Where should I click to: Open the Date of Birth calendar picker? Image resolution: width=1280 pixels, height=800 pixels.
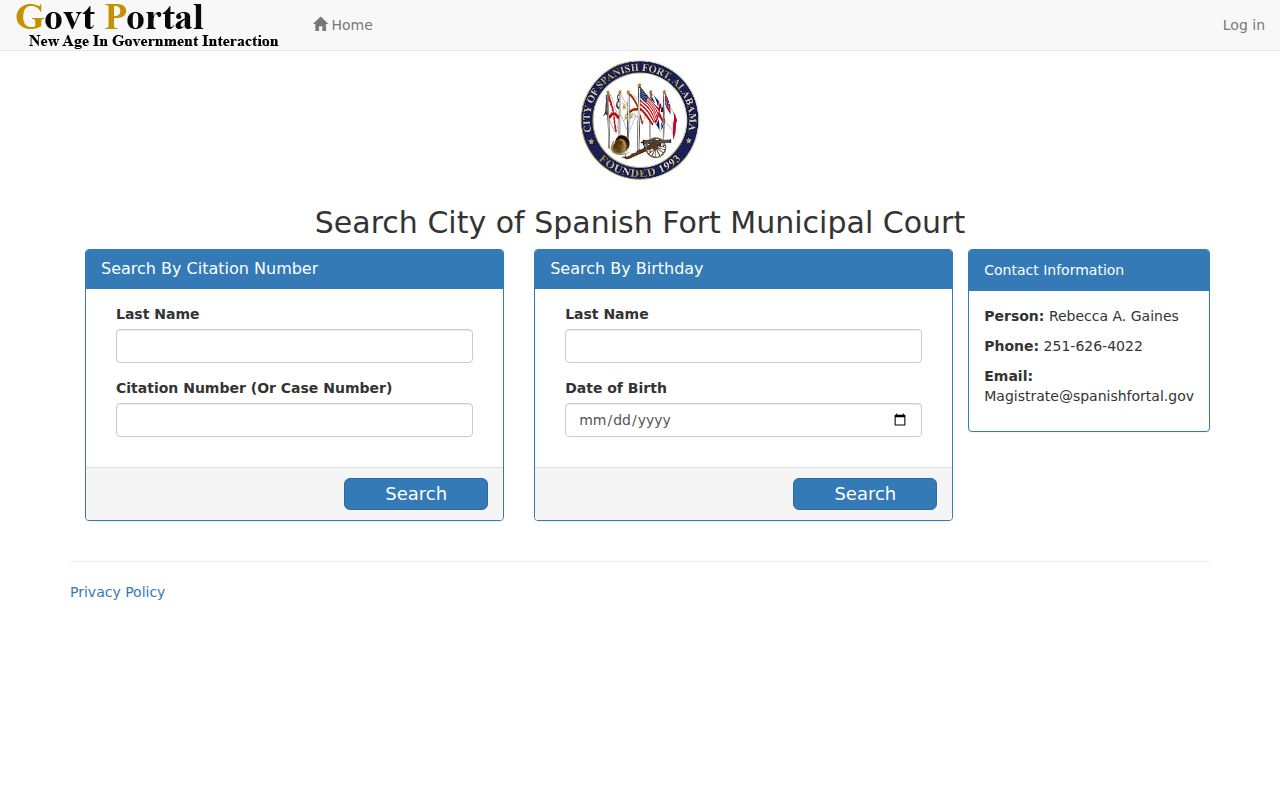coord(900,420)
